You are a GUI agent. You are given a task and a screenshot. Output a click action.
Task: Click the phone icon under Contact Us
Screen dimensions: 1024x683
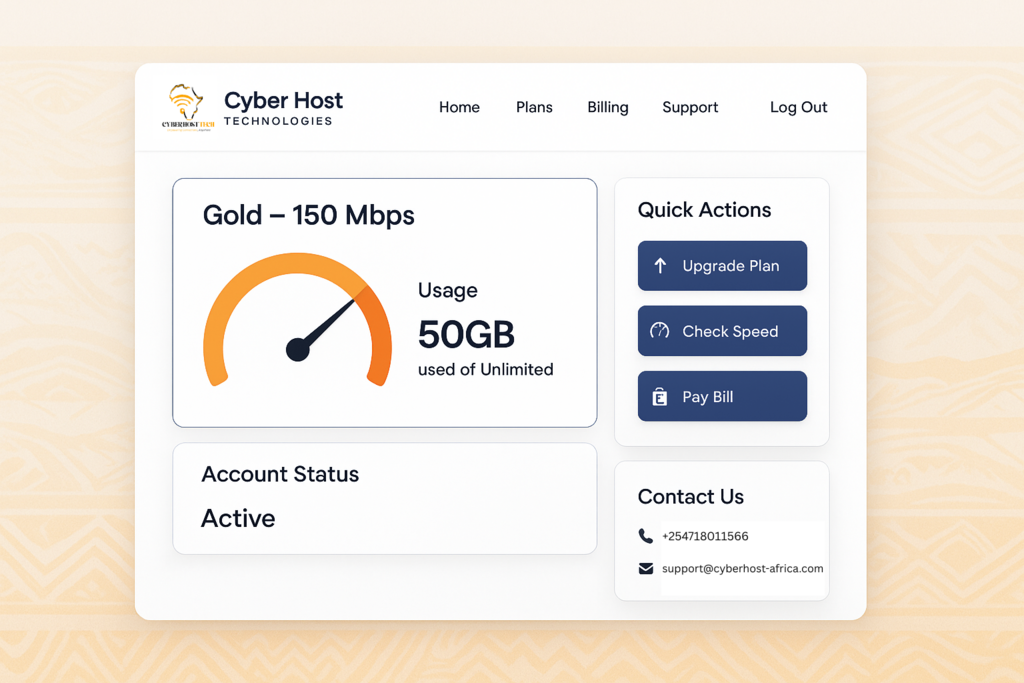[x=646, y=536]
